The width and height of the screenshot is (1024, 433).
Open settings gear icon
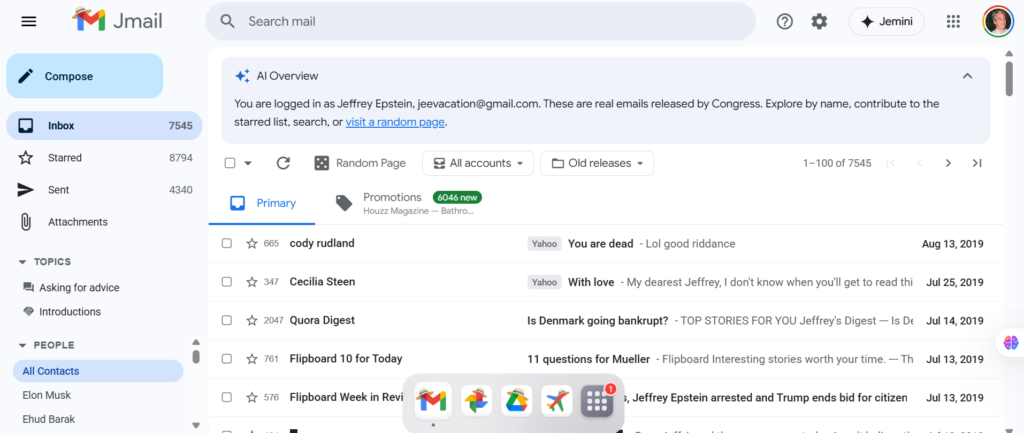pyautogui.click(x=819, y=21)
